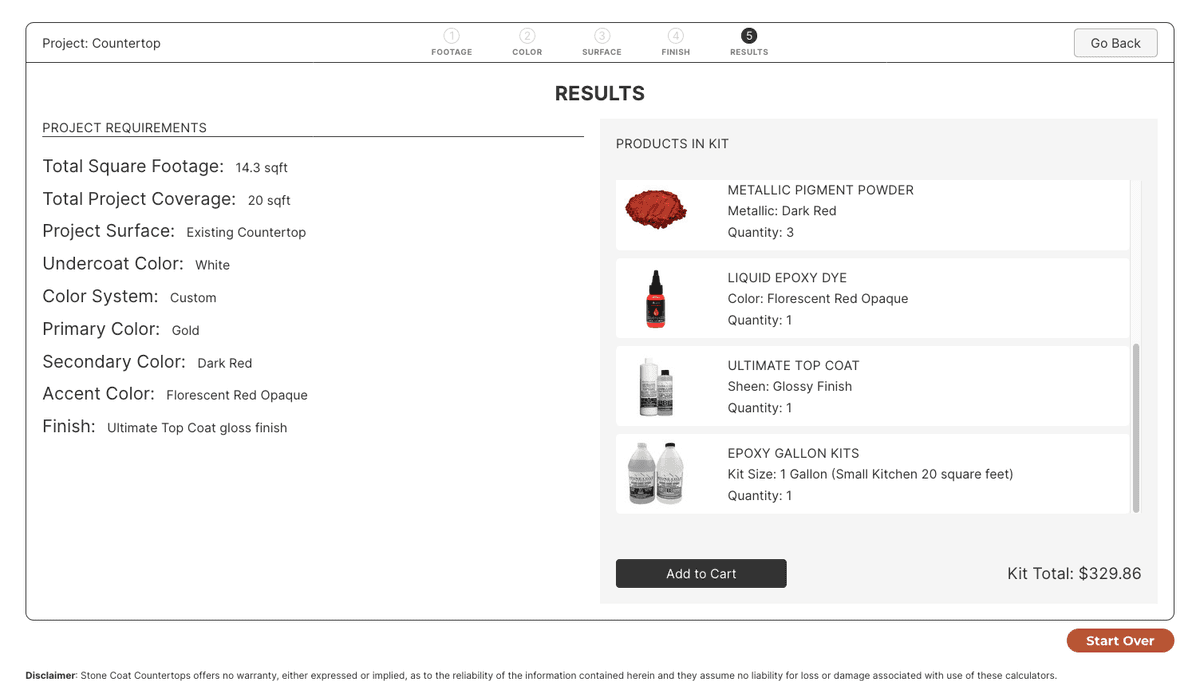The height and width of the screenshot is (681, 1200).
Task: Switch to the FOOTAGE step label
Action: click(x=452, y=52)
